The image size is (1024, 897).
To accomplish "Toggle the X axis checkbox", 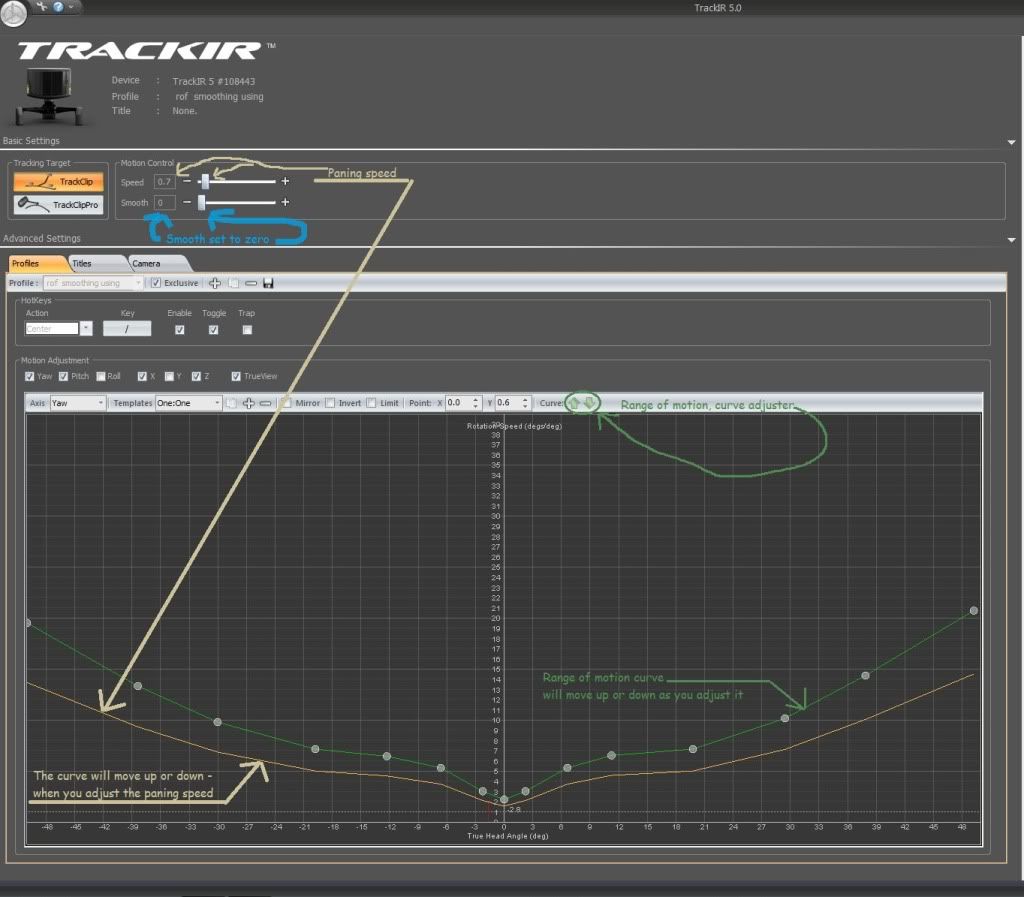I will pyautogui.click(x=142, y=376).
